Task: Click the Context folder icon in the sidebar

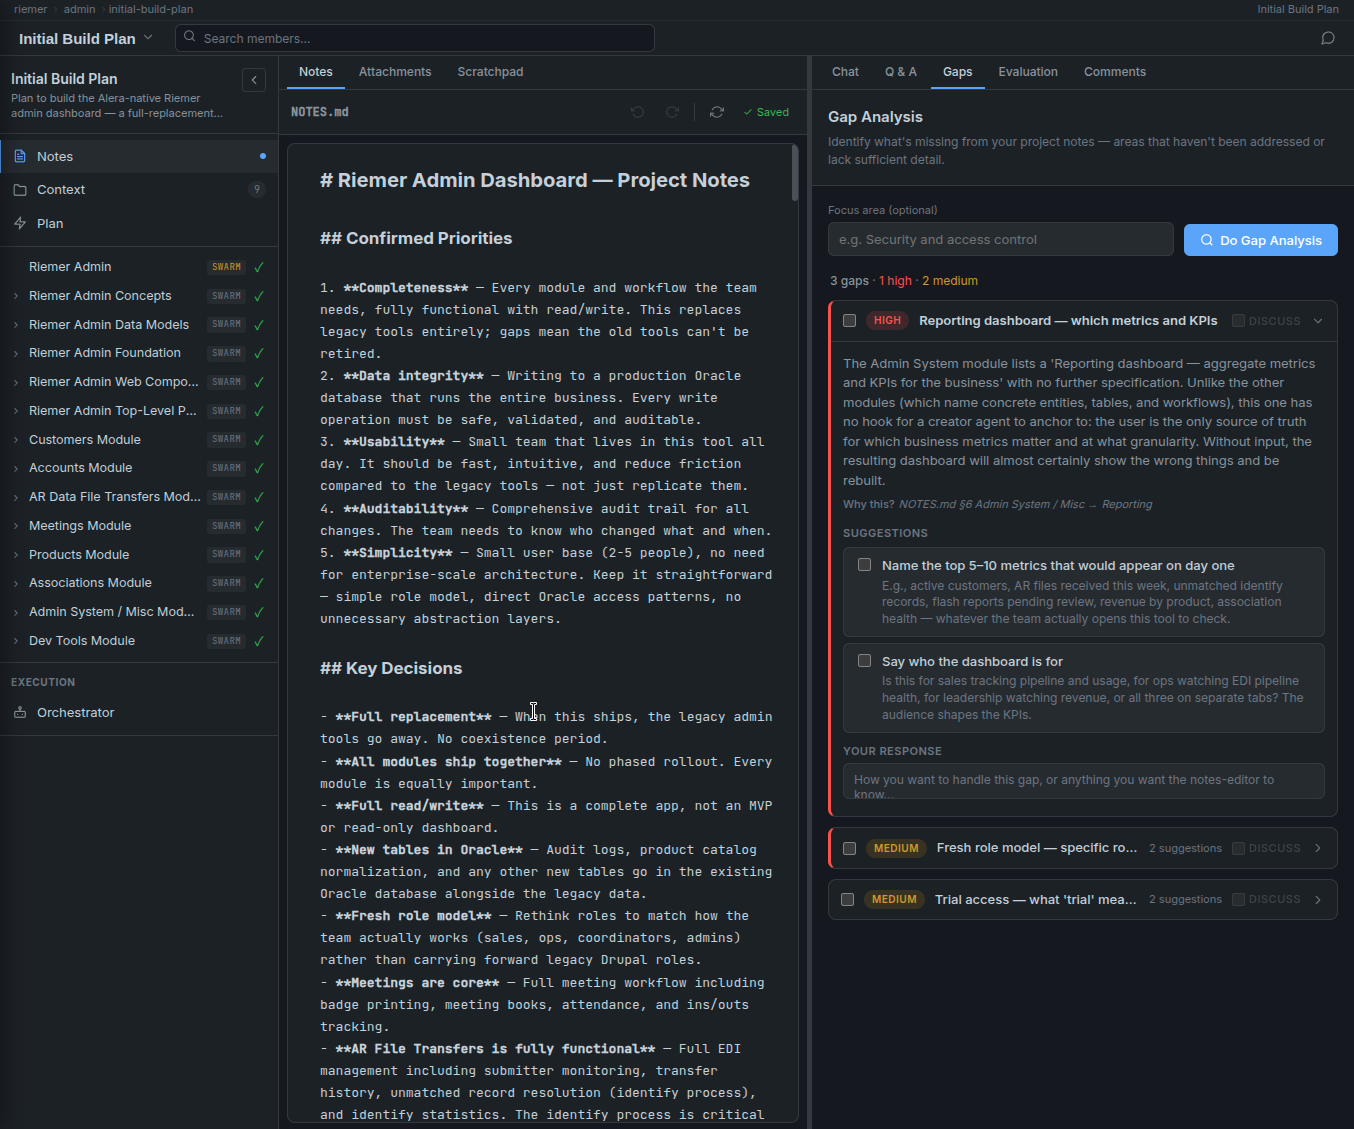Action: tap(20, 189)
